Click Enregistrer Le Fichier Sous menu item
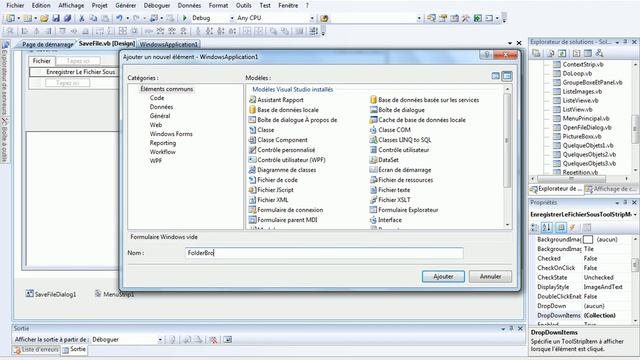Image resolution: width=640 pixels, height=360 pixels. click(x=80, y=72)
